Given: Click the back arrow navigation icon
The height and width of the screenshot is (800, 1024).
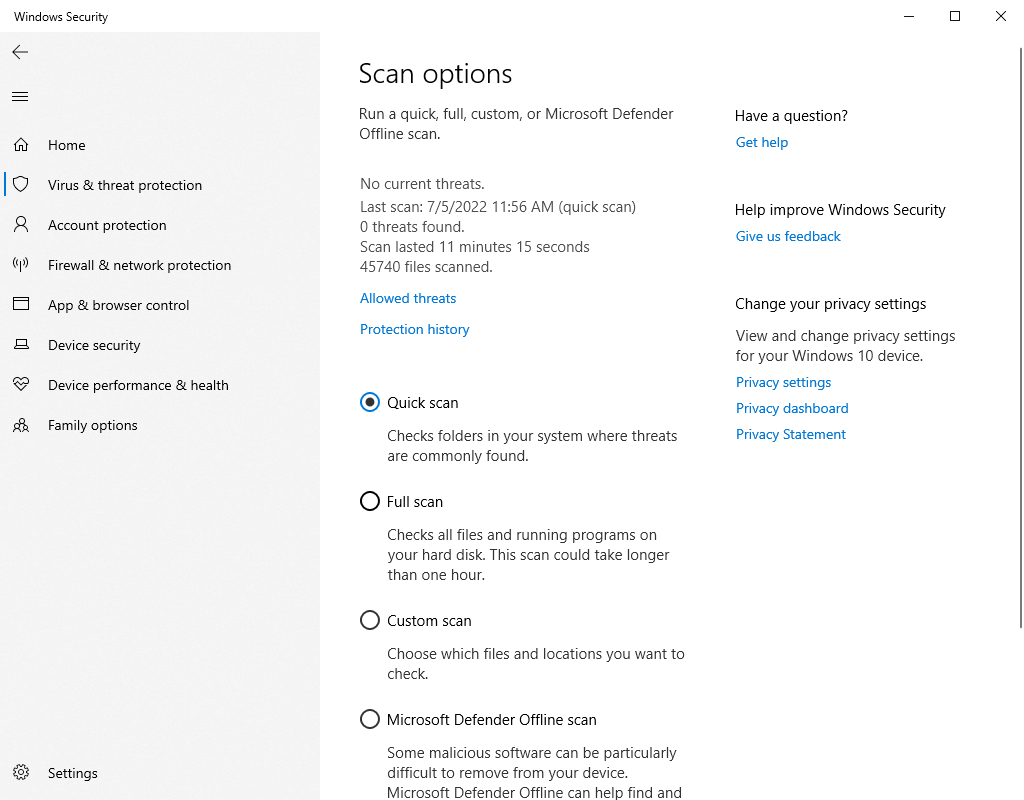Looking at the screenshot, I should point(20,52).
